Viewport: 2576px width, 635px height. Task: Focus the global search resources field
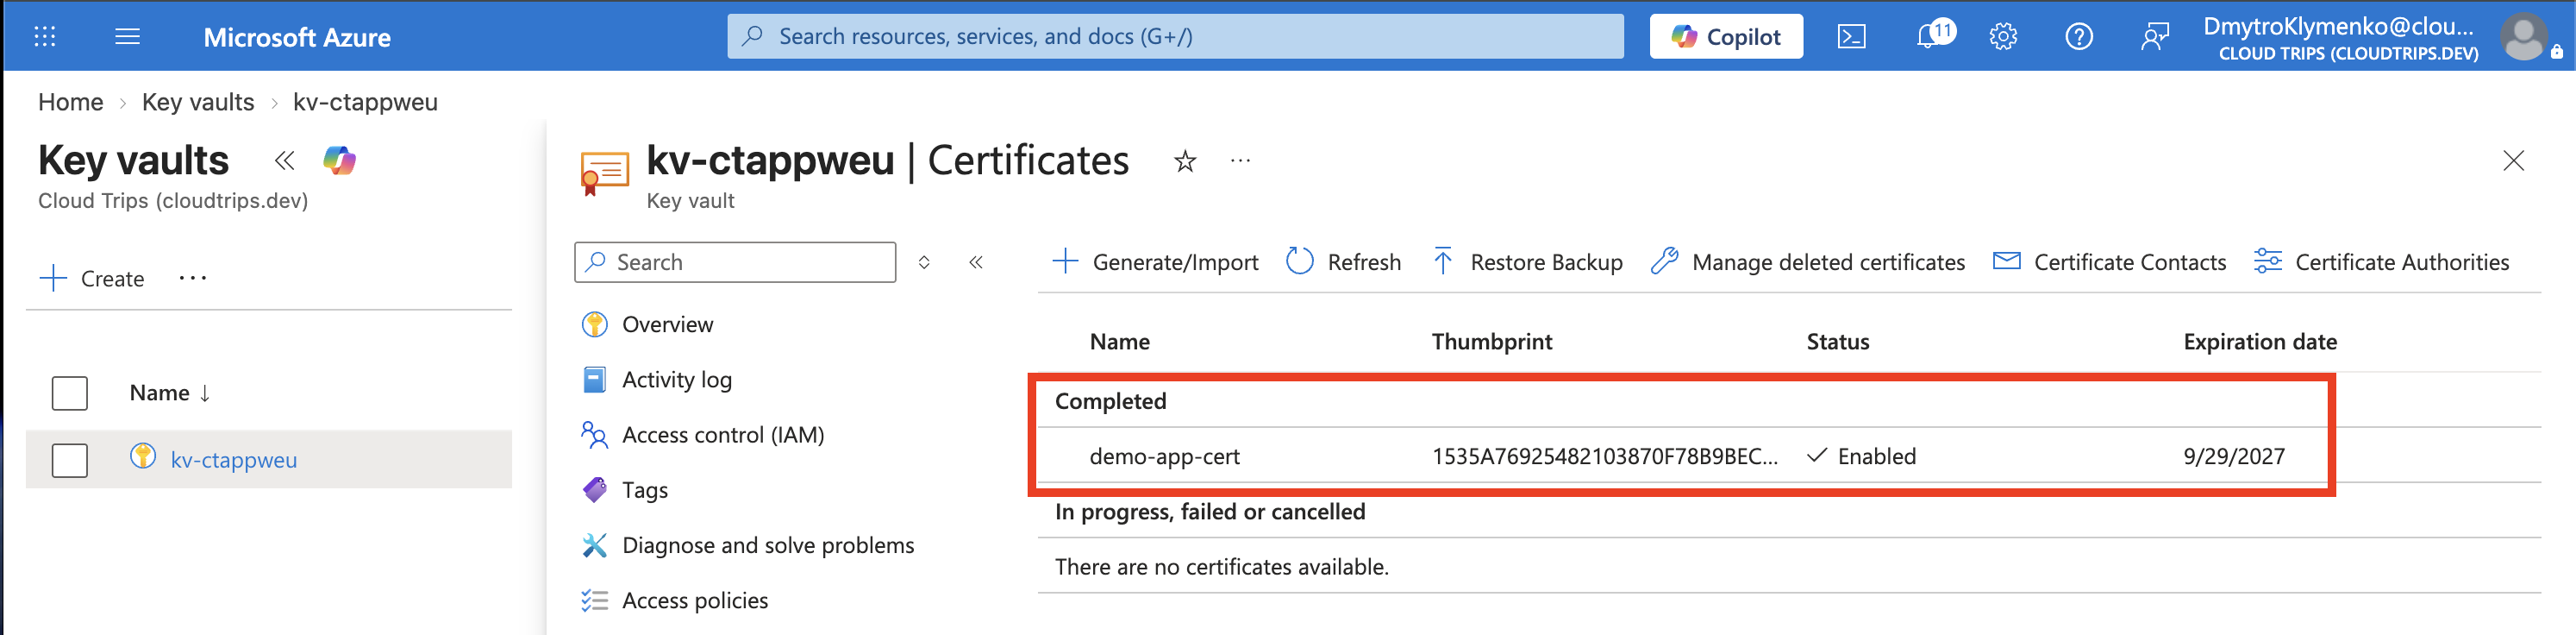(1175, 36)
